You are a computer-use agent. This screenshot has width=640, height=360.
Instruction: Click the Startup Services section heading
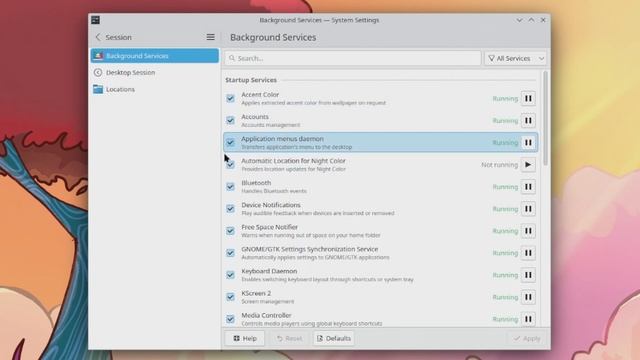point(251,80)
